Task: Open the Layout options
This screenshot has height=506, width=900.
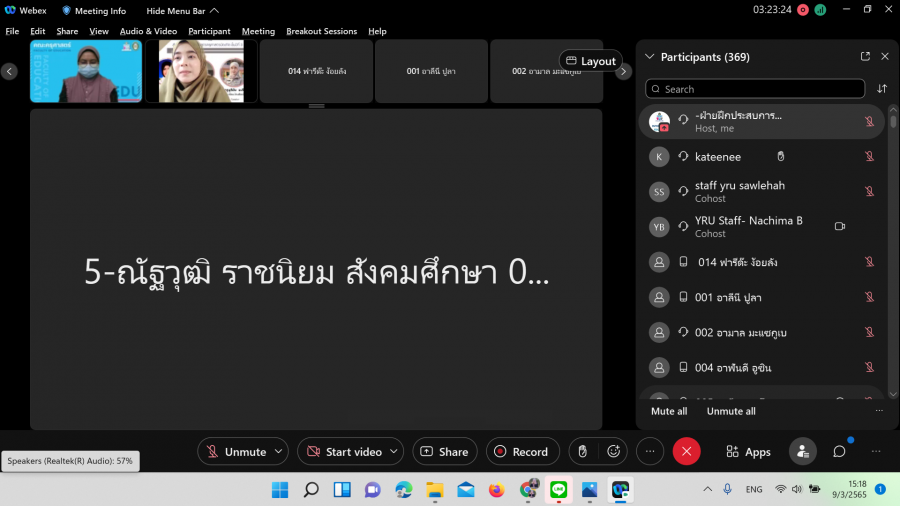Action: (x=591, y=61)
